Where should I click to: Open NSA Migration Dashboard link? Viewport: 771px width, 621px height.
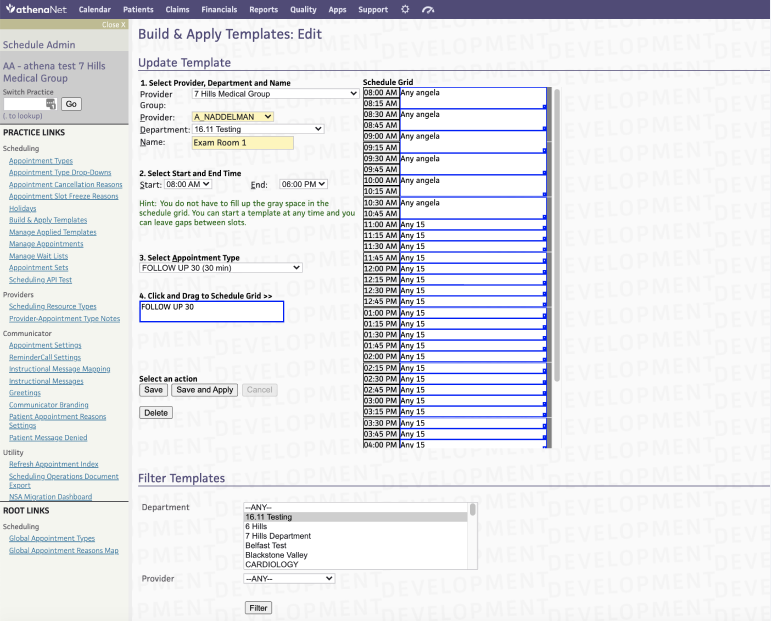tap(50, 497)
